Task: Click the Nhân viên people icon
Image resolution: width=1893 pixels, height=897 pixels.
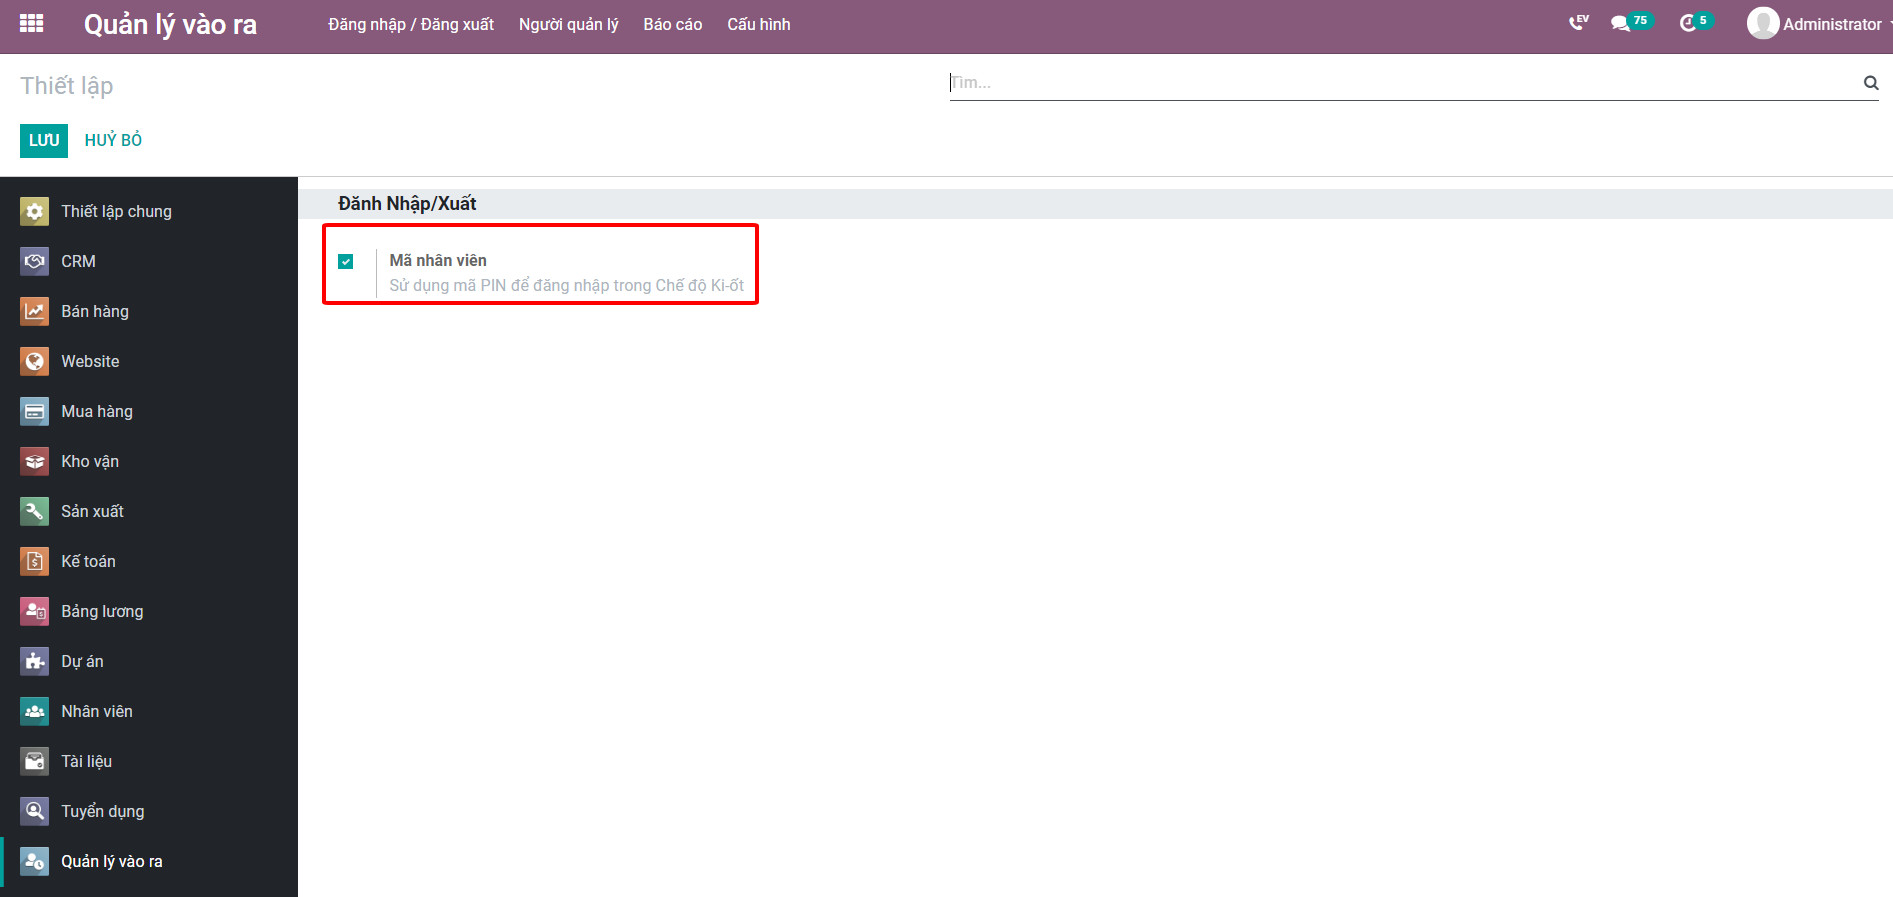Action: coord(34,711)
